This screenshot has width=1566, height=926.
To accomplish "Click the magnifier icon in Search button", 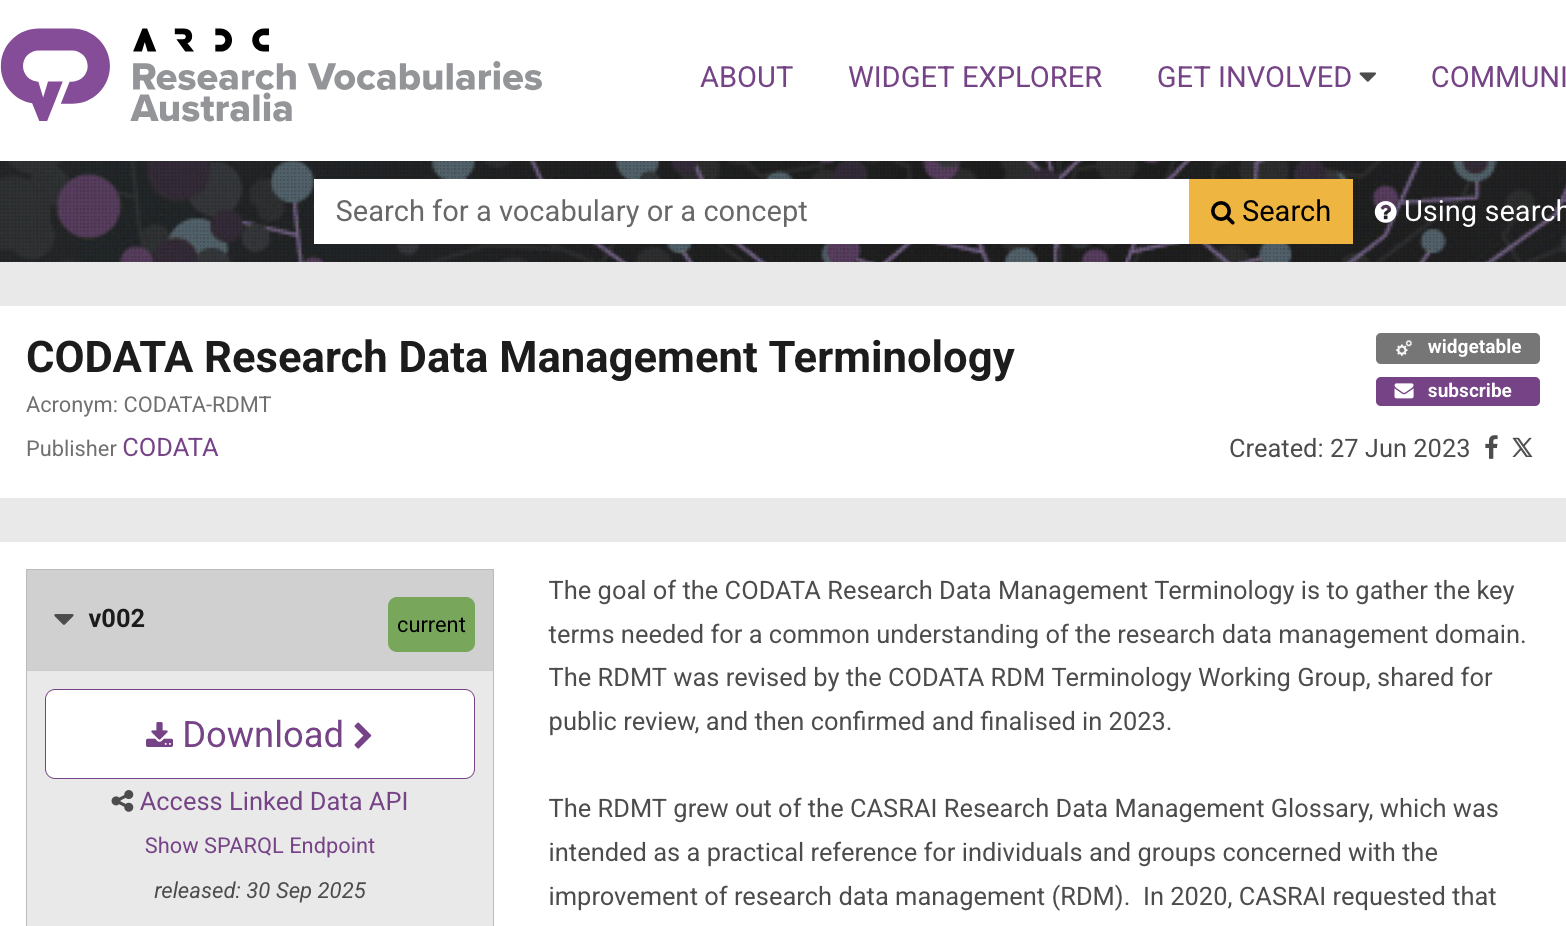I will click(x=1222, y=212).
